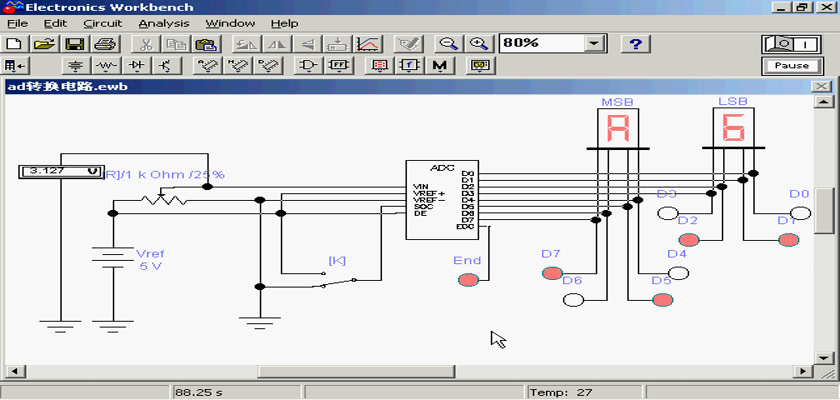The height and width of the screenshot is (400, 840).
Task: Open the Help question mark button
Action: pos(636,44)
